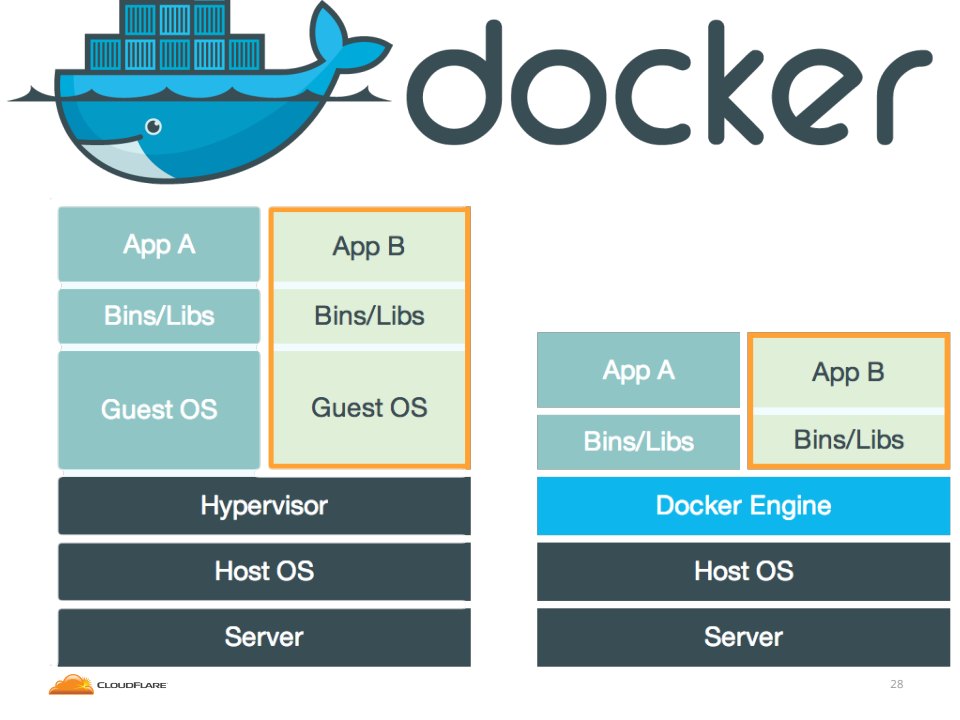Select the 'App B' box in the Guest OS stack
Screen dimensions: 960x720
coord(369,247)
